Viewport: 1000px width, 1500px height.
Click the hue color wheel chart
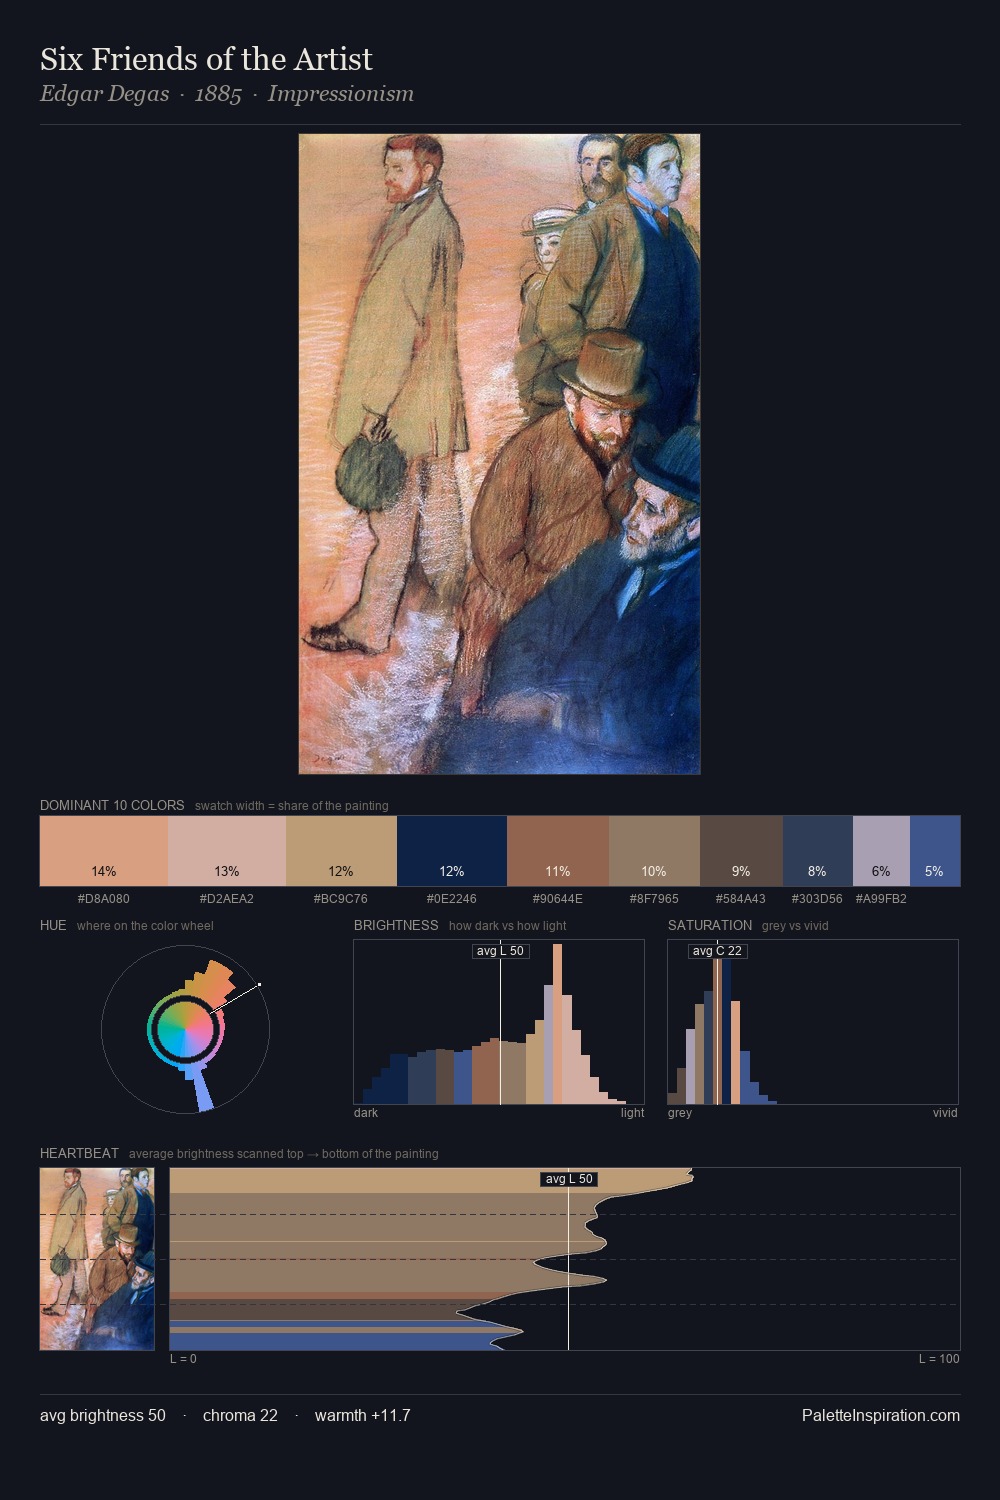[x=185, y=1029]
